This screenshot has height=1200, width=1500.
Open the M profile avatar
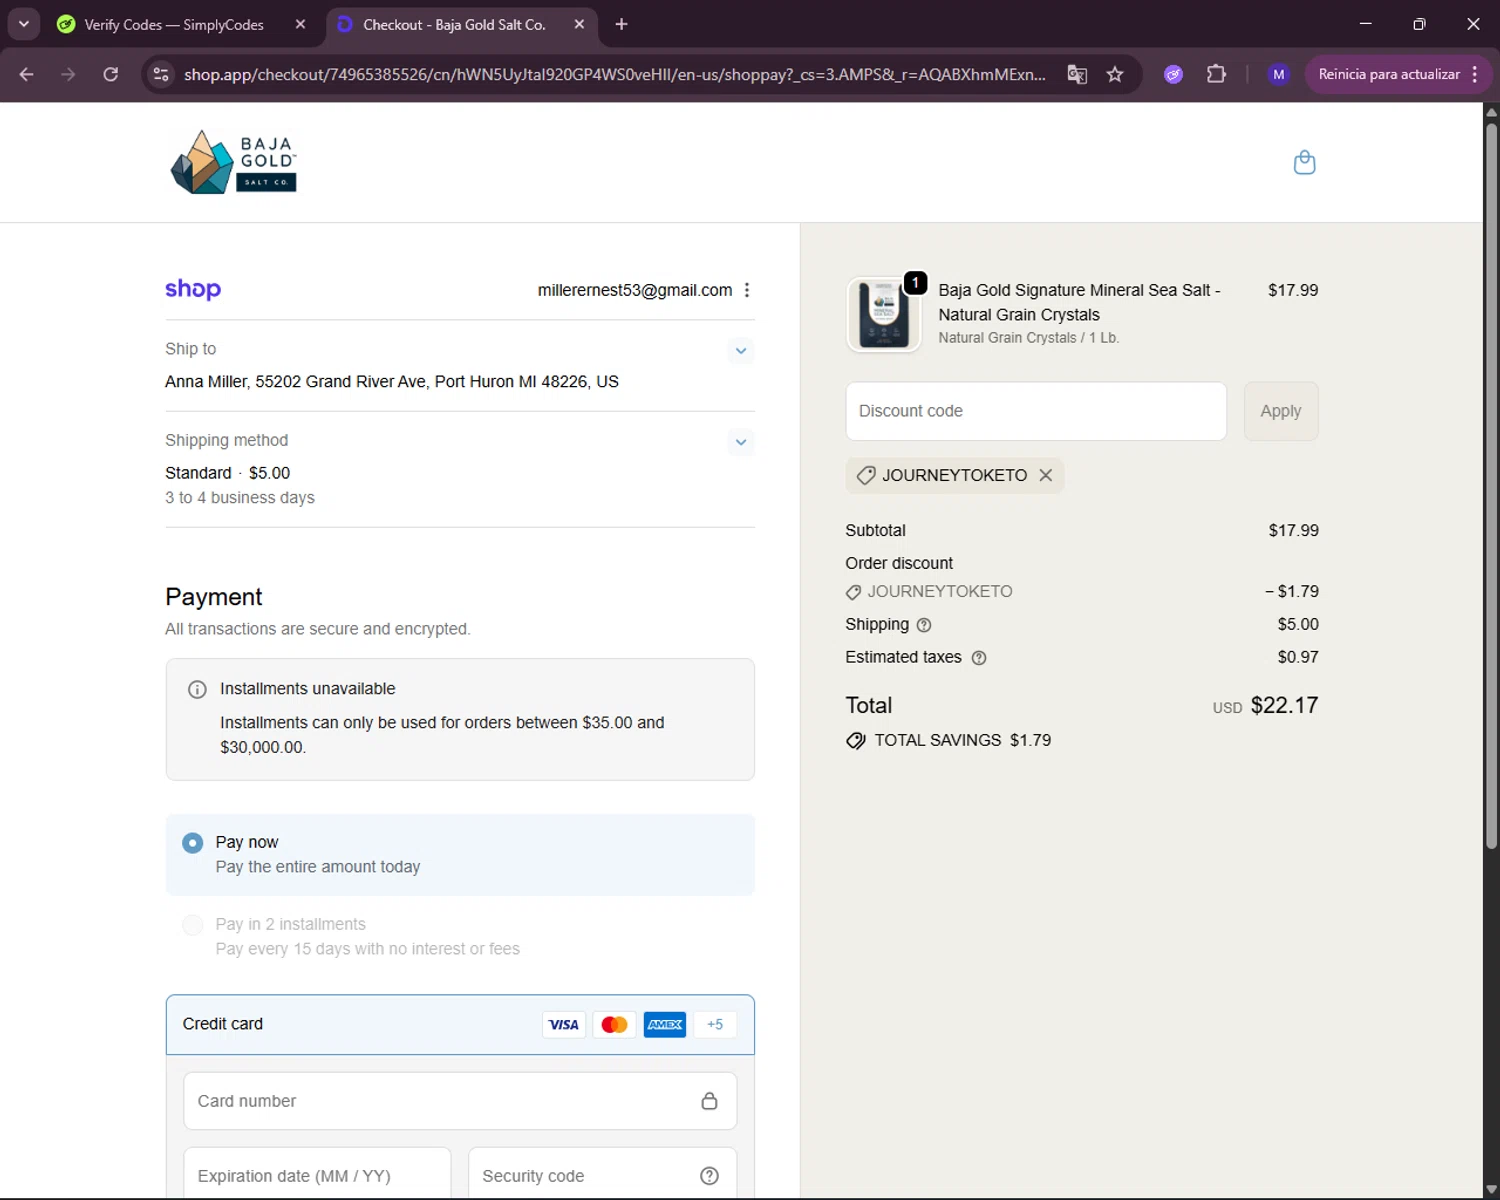[1278, 74]
